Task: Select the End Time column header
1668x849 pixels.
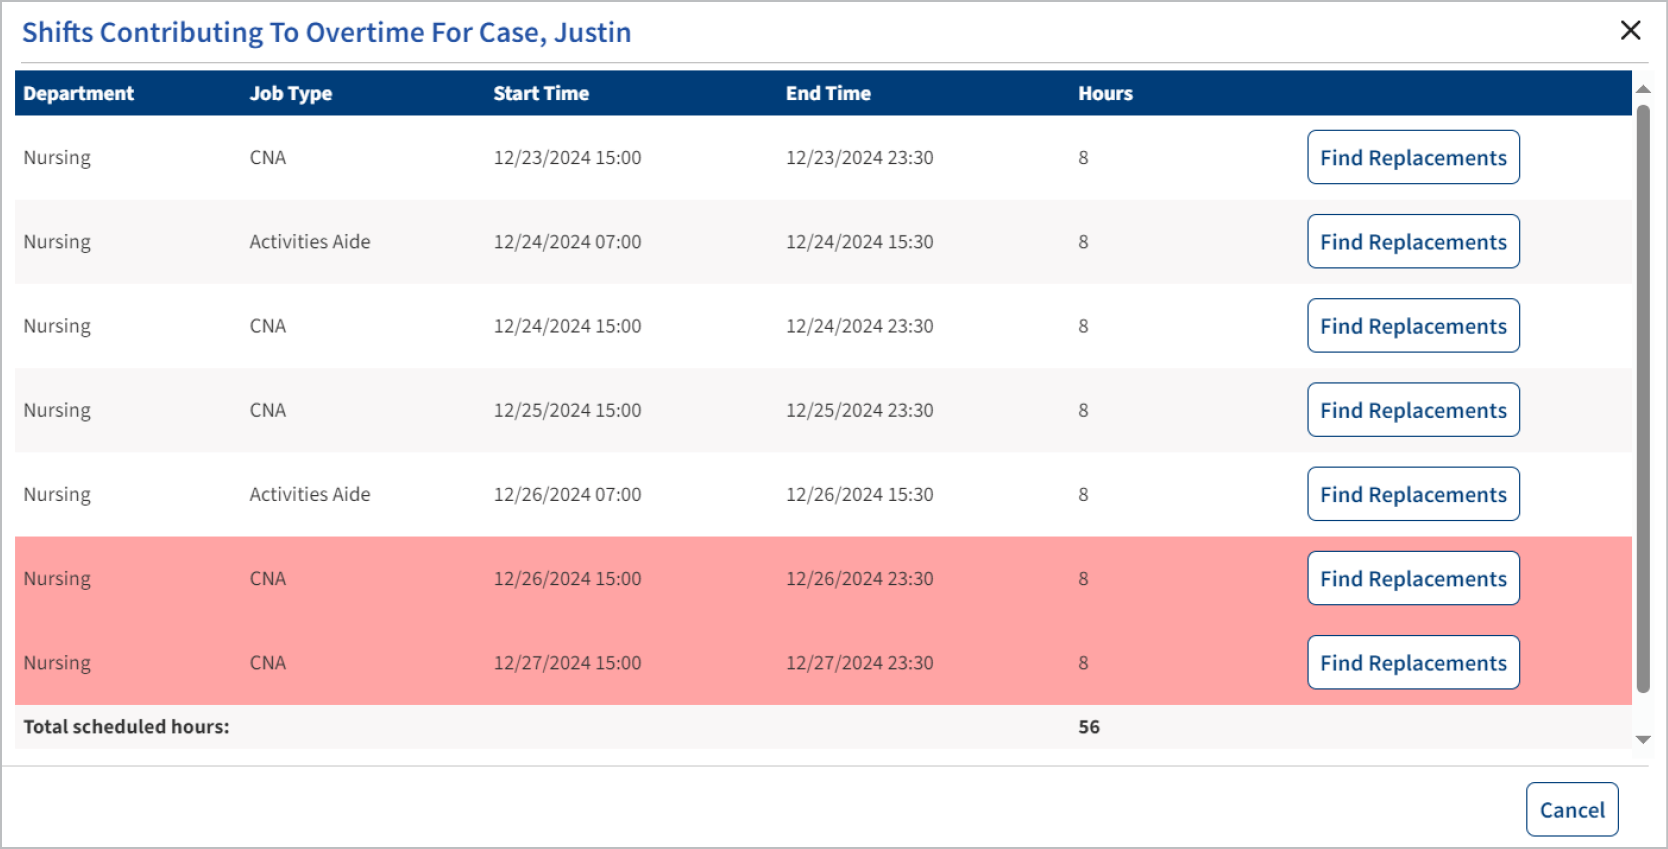Action: point(828,93)
